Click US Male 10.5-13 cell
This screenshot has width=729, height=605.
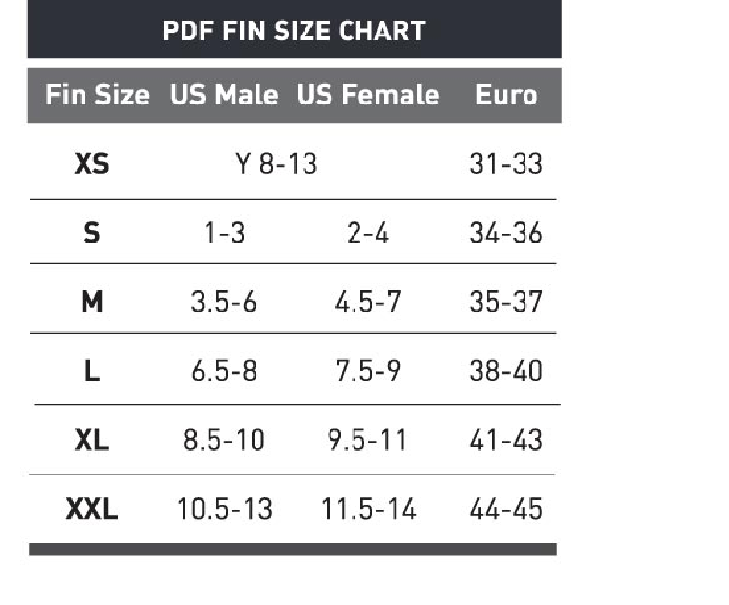point(224,509)
